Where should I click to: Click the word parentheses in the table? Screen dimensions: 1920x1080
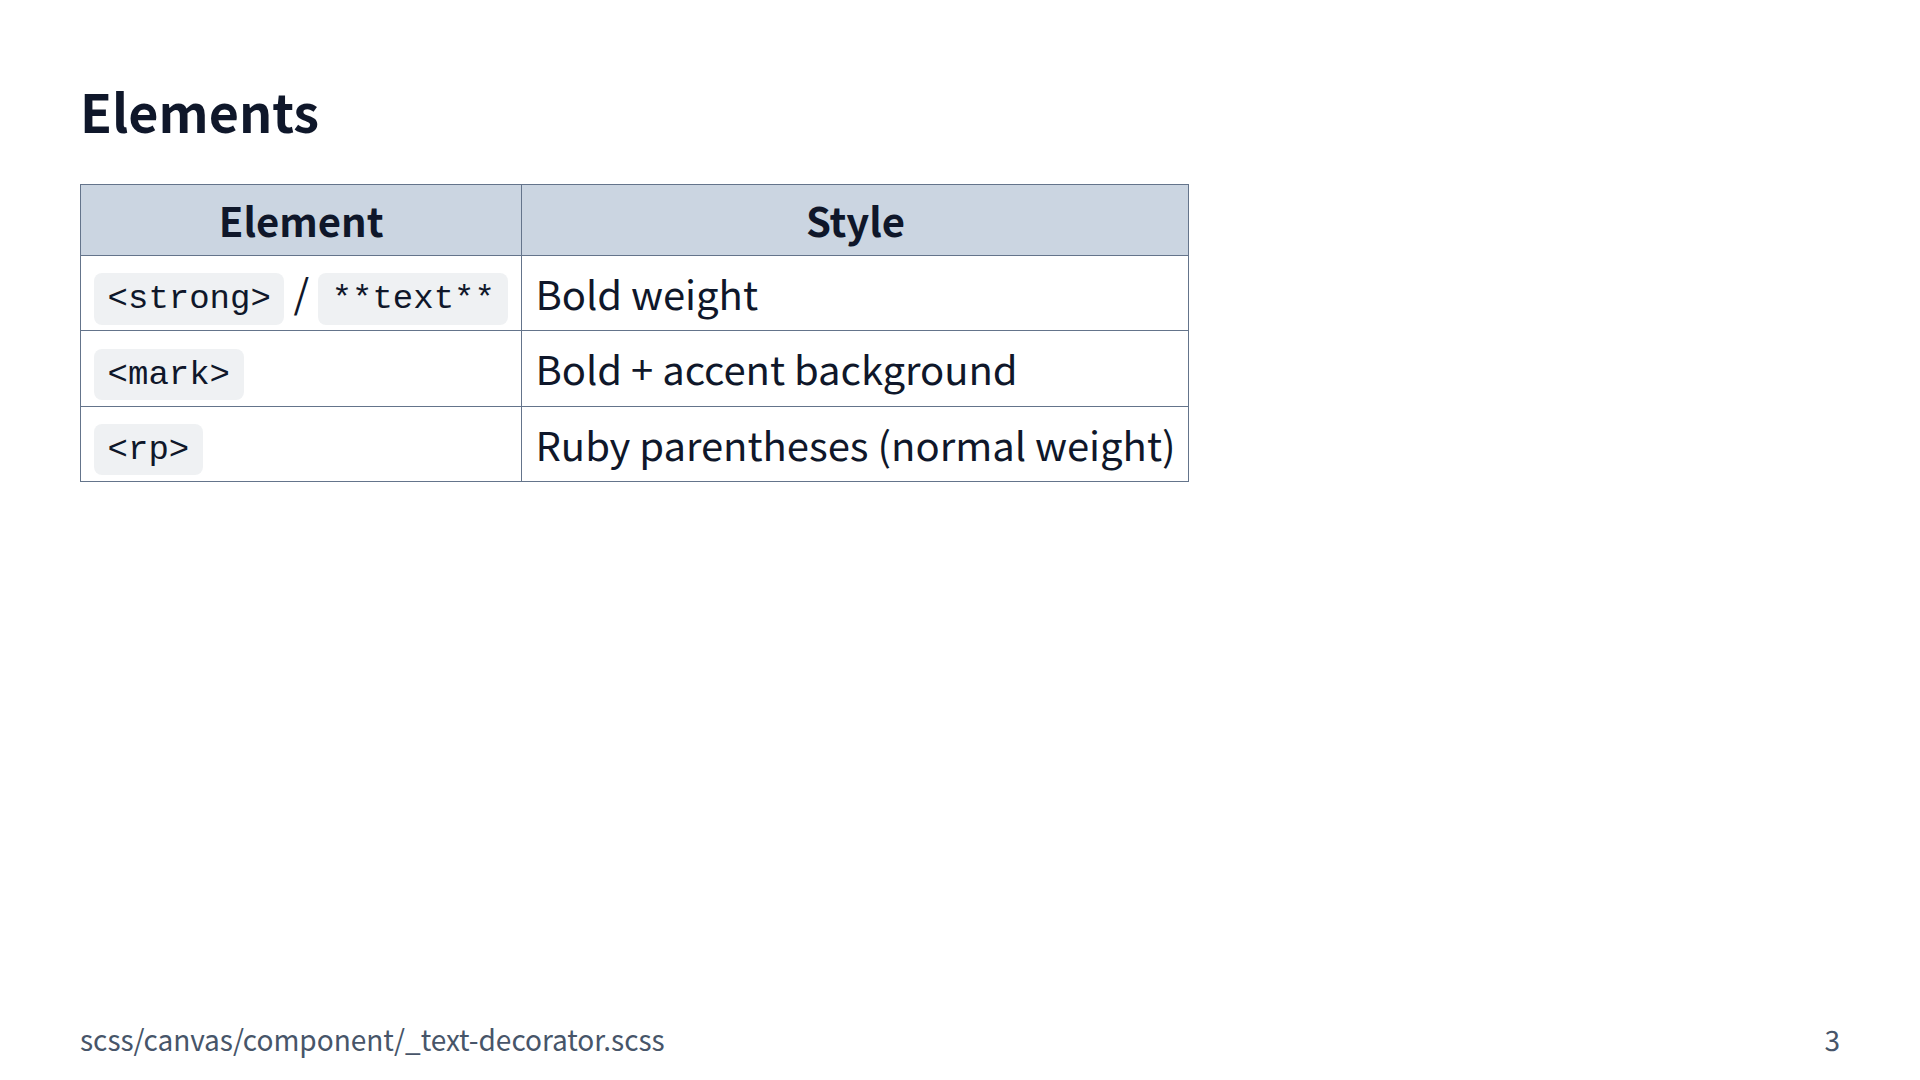(754, 447)
